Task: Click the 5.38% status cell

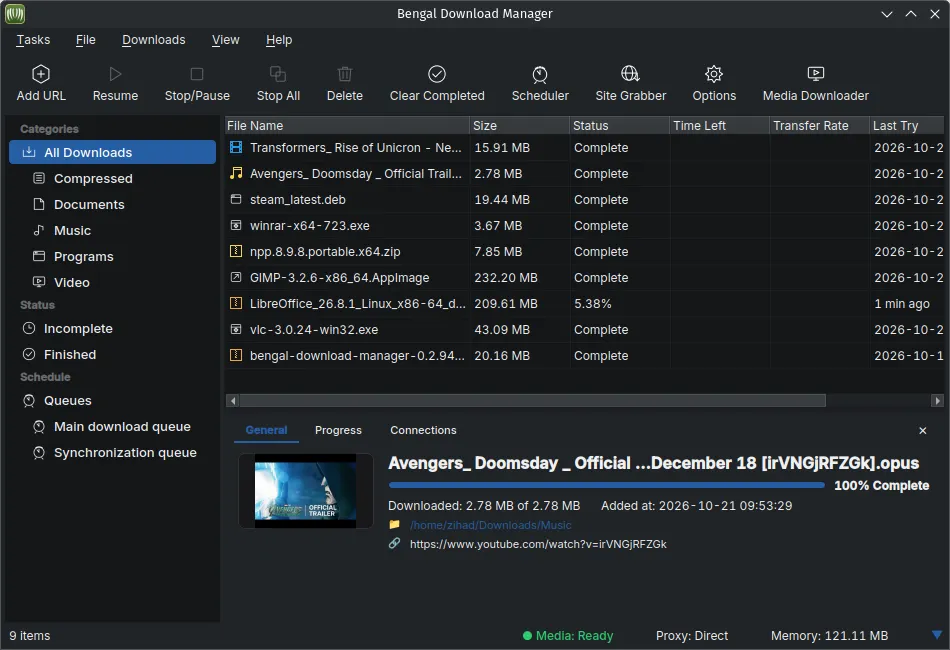Action: (x=619, y=303)
